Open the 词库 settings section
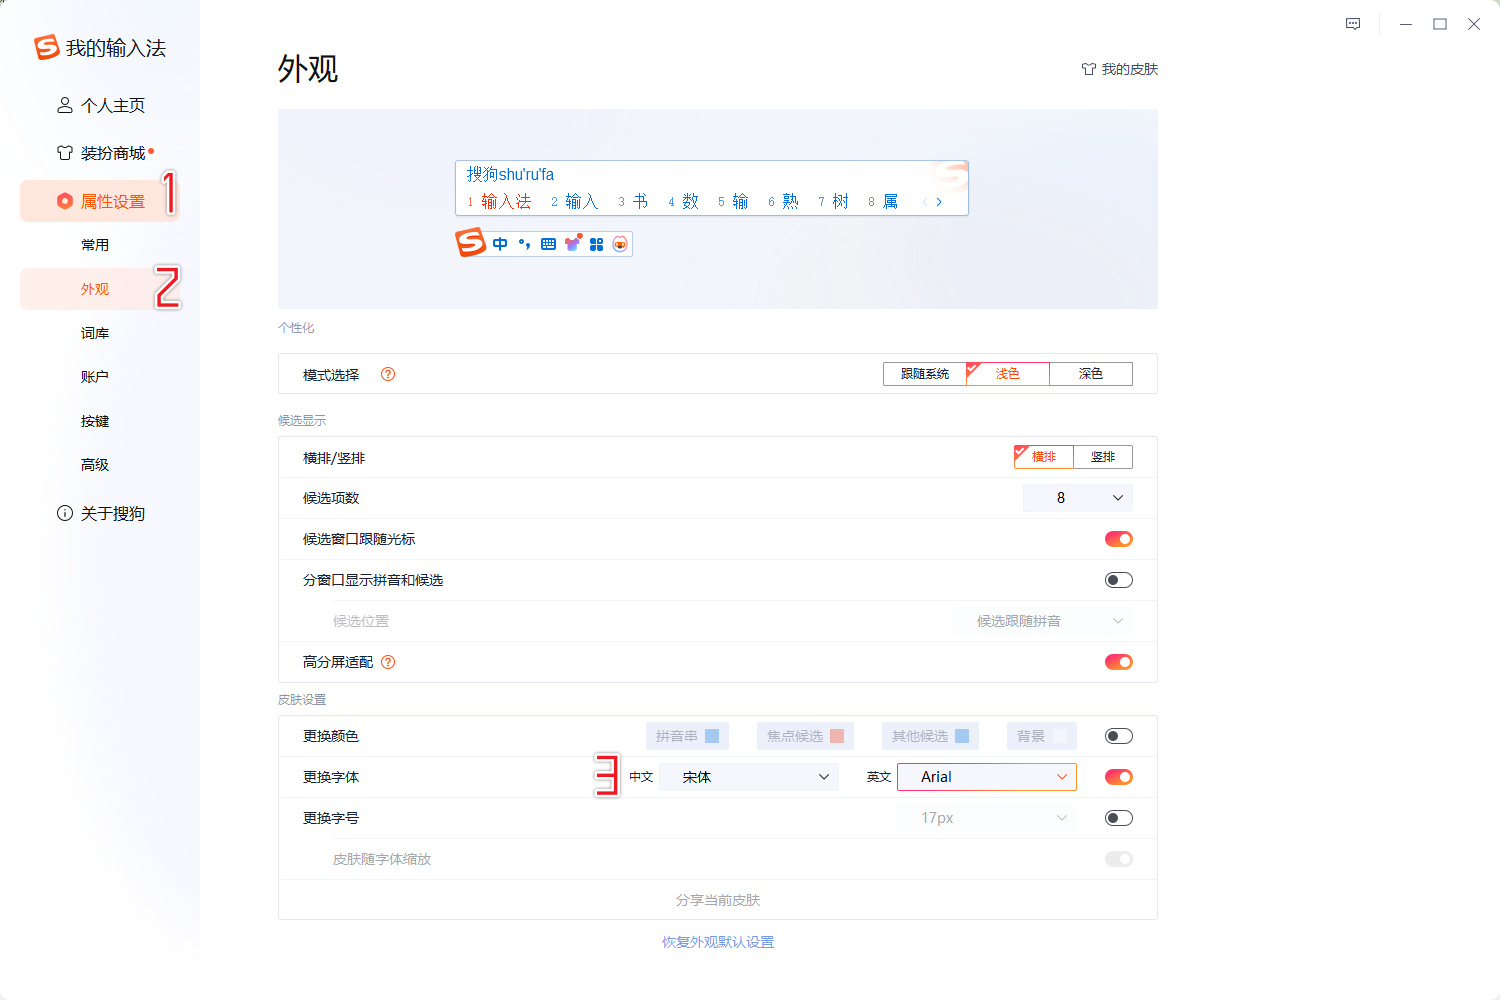The width and height of the screenshot is (1500, 1000). [x=95, y=333]
